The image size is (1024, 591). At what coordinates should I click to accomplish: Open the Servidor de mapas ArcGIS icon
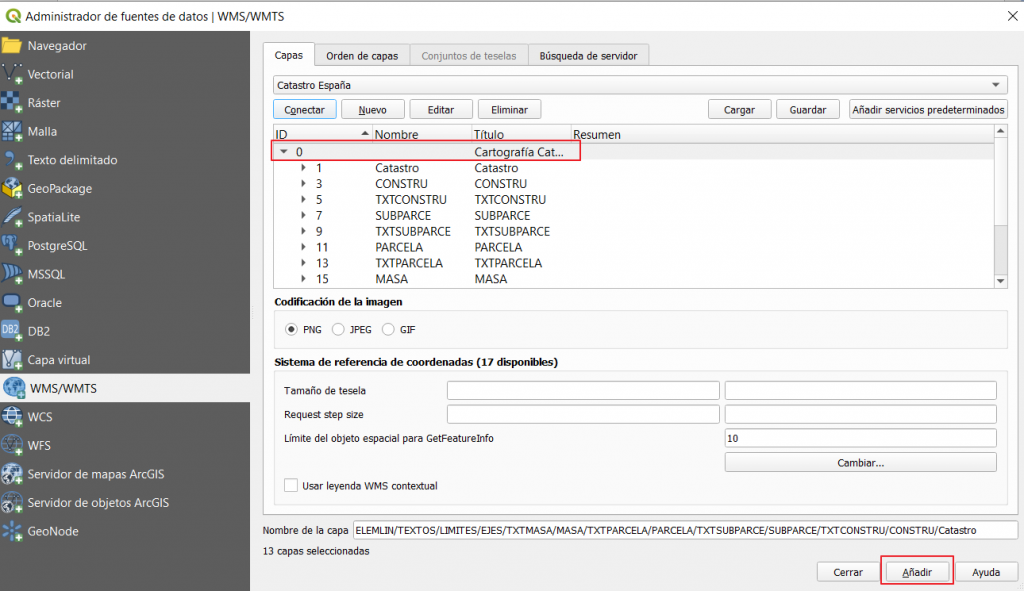(12, 474)
